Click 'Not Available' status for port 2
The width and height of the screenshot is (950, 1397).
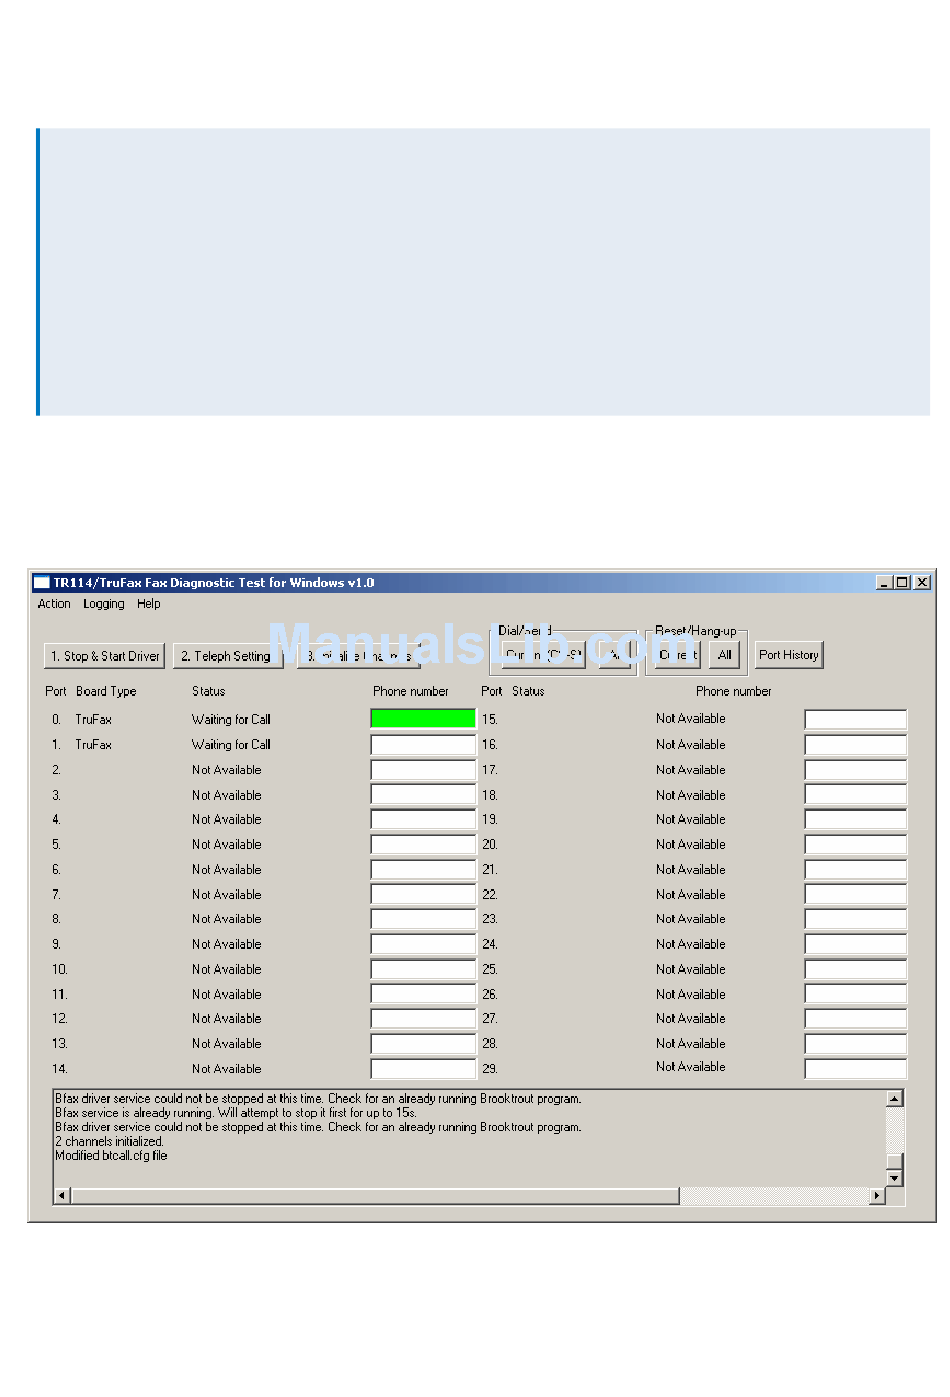pos(227,770)
